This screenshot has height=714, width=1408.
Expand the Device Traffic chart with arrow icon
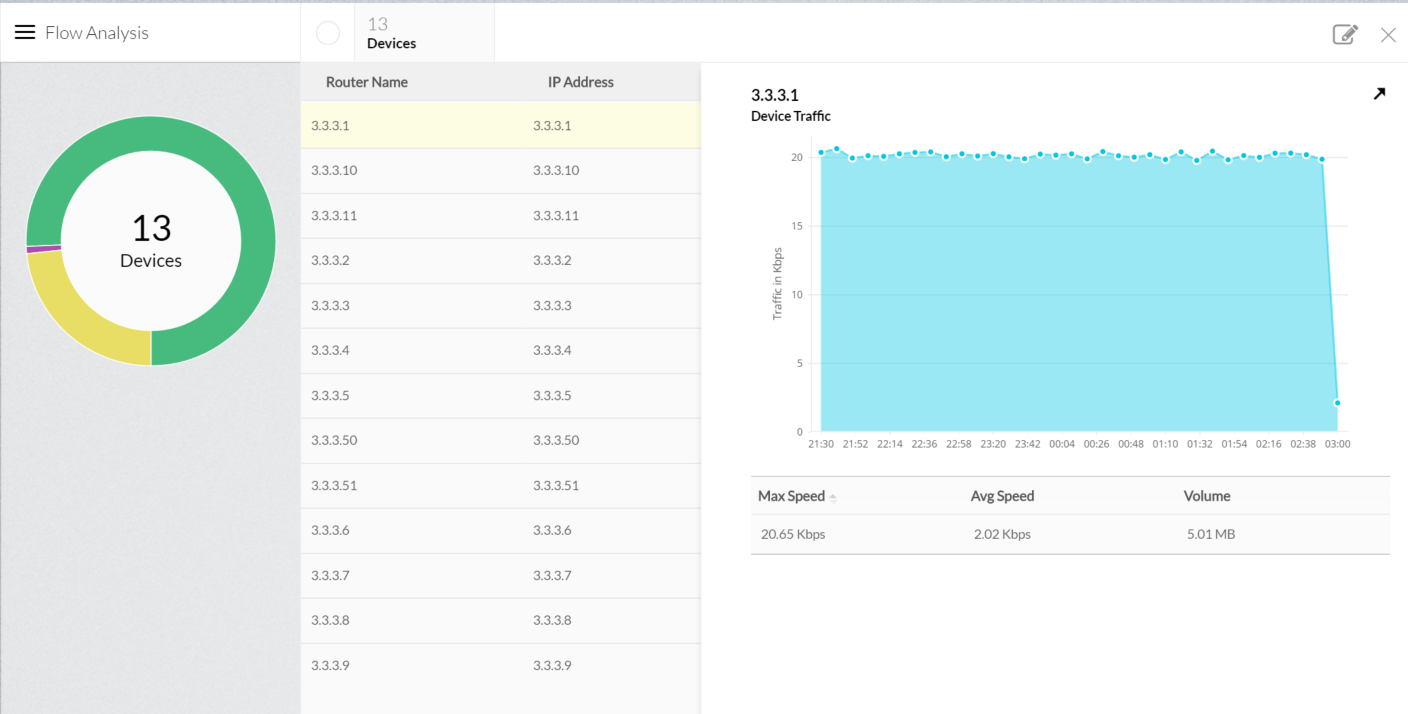pyautogui.click(x=1379, y=94)
